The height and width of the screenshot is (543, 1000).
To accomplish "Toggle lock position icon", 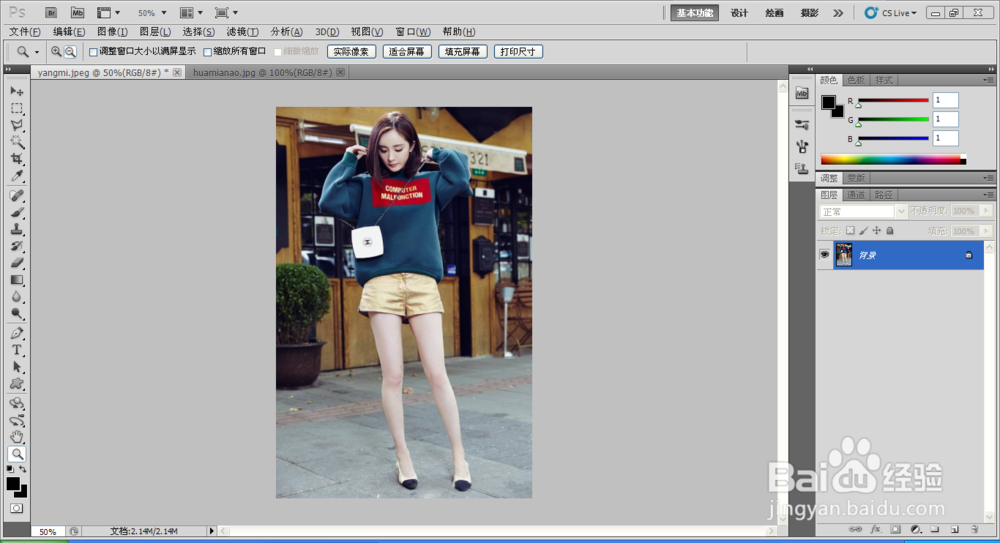I will point(877,230).
